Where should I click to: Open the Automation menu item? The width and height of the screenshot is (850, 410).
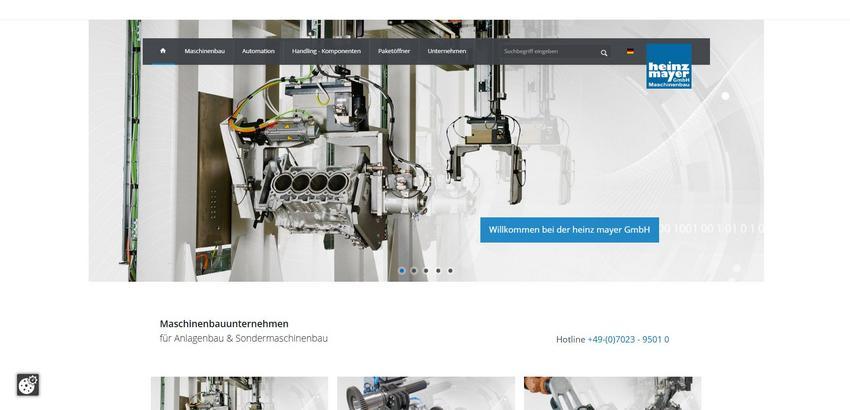(258, 51)
